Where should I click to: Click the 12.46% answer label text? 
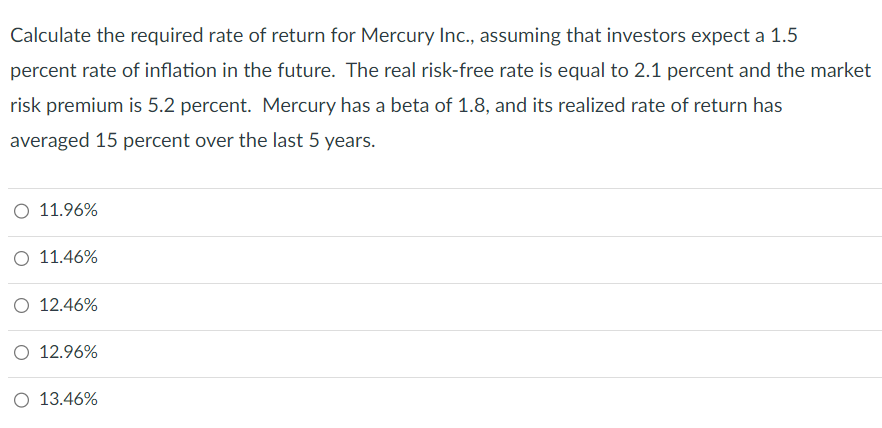pos(68,305)
